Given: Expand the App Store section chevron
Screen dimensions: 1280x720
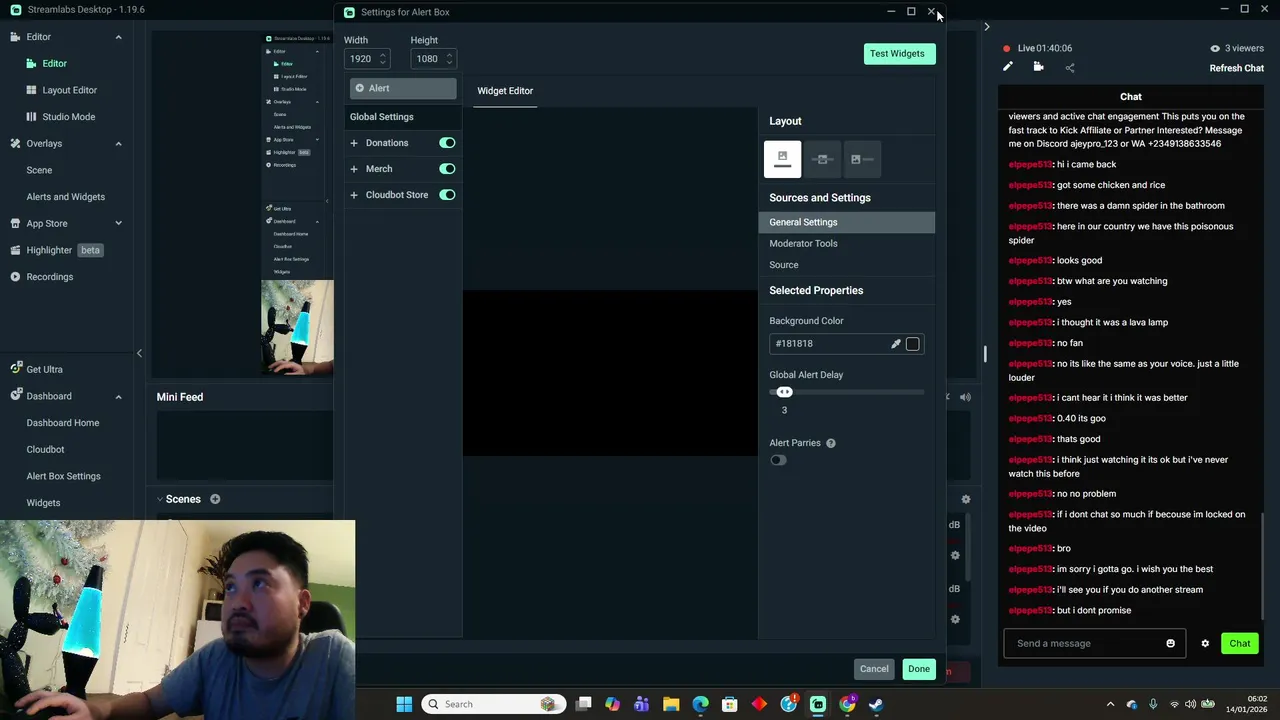Looking at the screenshot, I should pos(118,224).
